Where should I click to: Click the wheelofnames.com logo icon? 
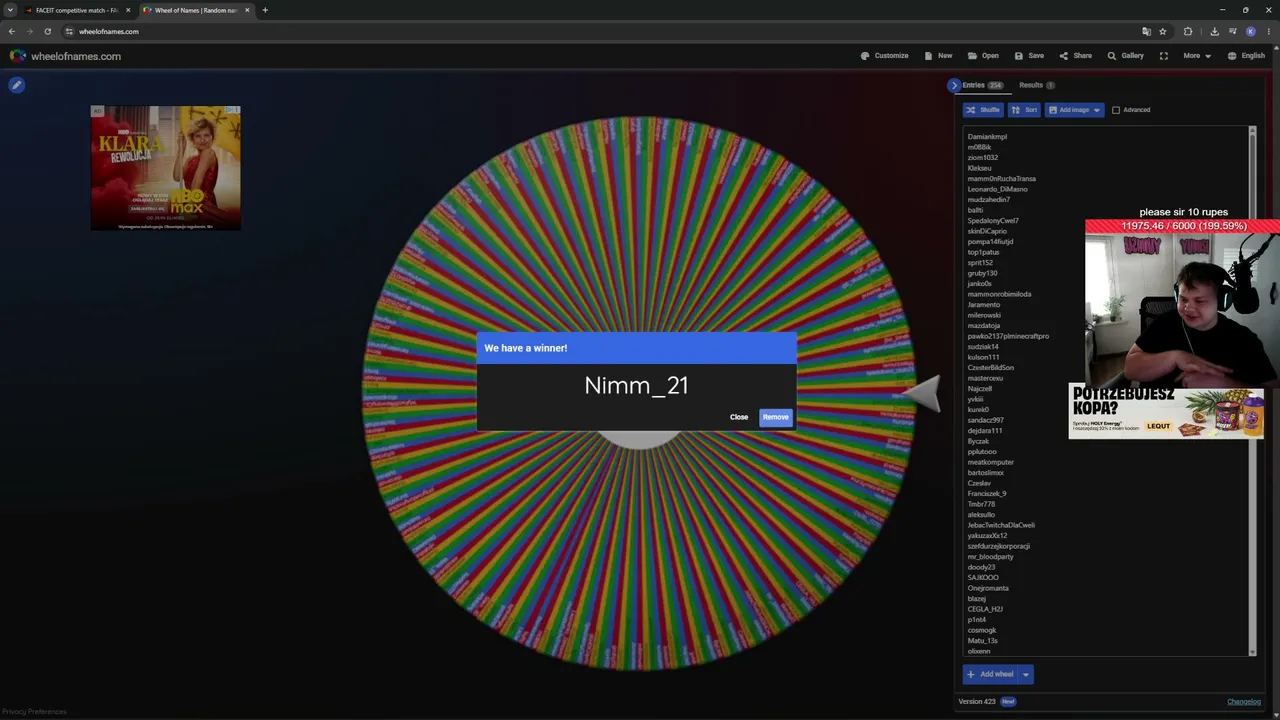(x=17, y=56)
